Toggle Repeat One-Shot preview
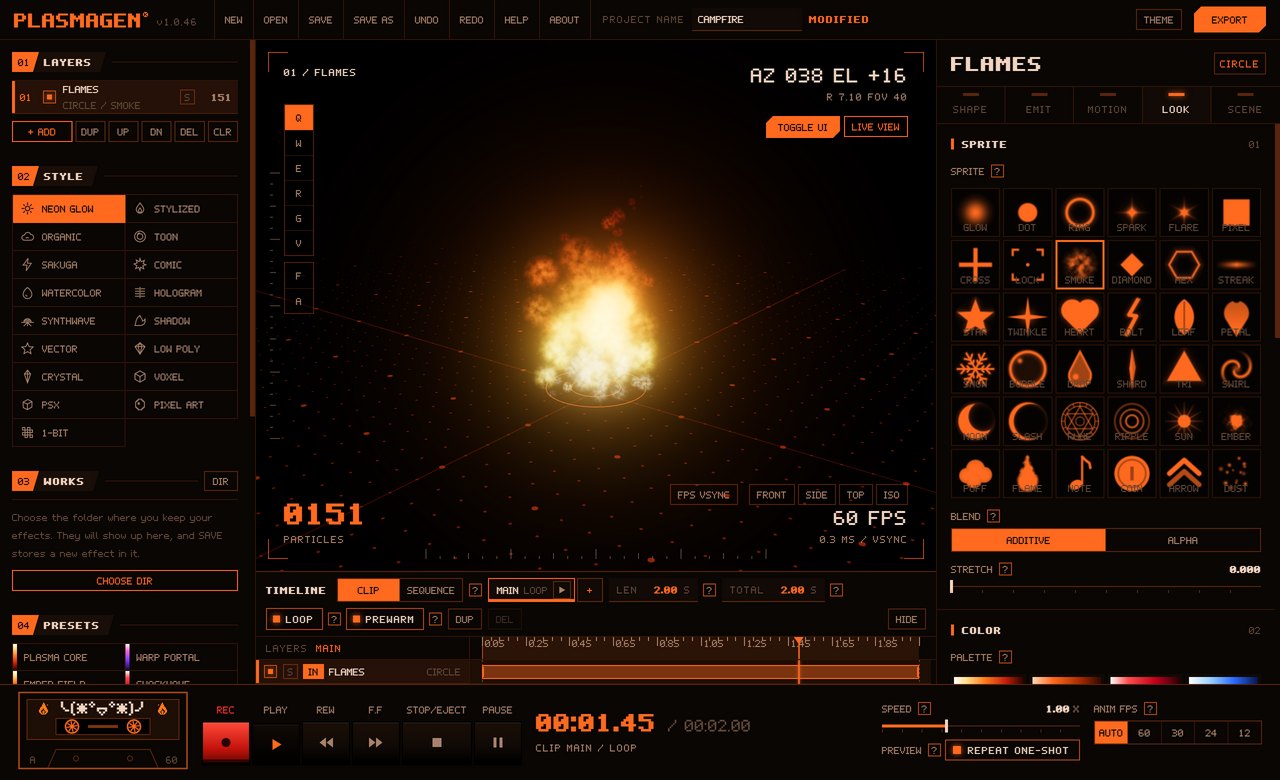Screen dimensions: 1280x780 (x=1012, y=750)
